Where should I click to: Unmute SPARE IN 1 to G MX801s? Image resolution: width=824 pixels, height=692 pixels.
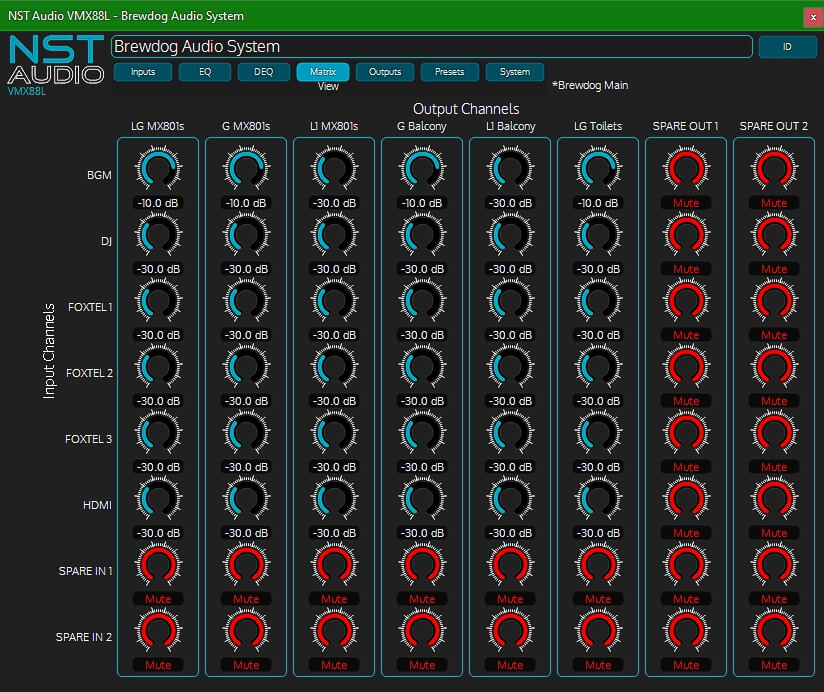pyautogui.click(x=246, y=599)
